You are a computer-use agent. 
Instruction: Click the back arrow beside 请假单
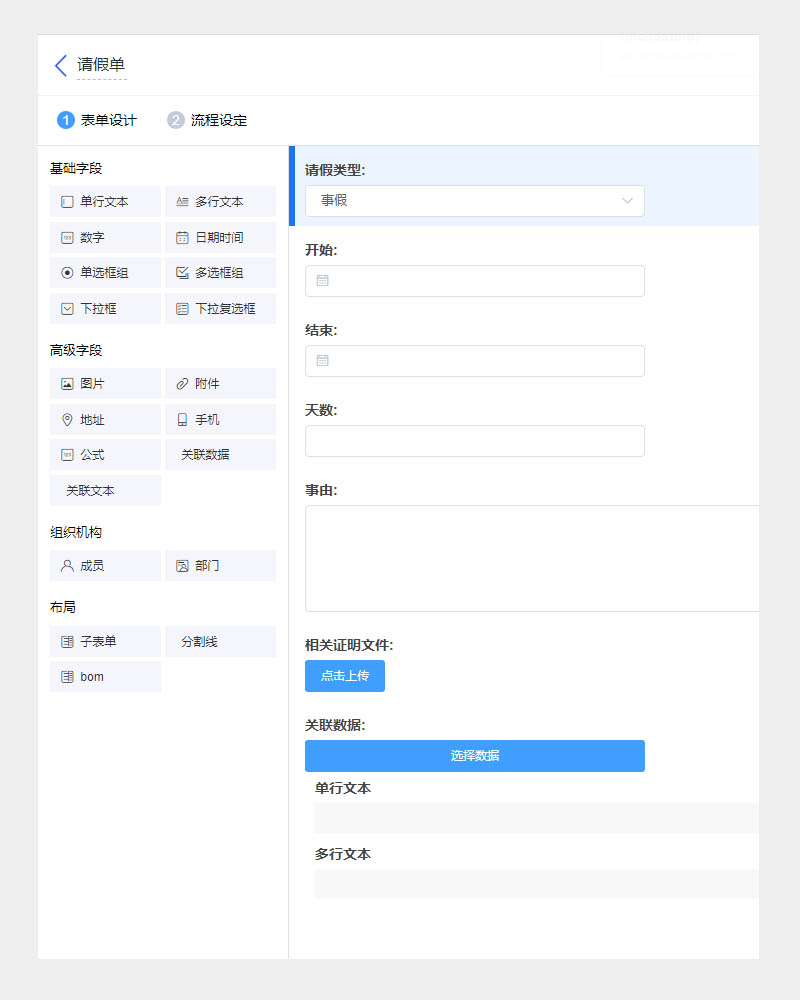[61, 66]
